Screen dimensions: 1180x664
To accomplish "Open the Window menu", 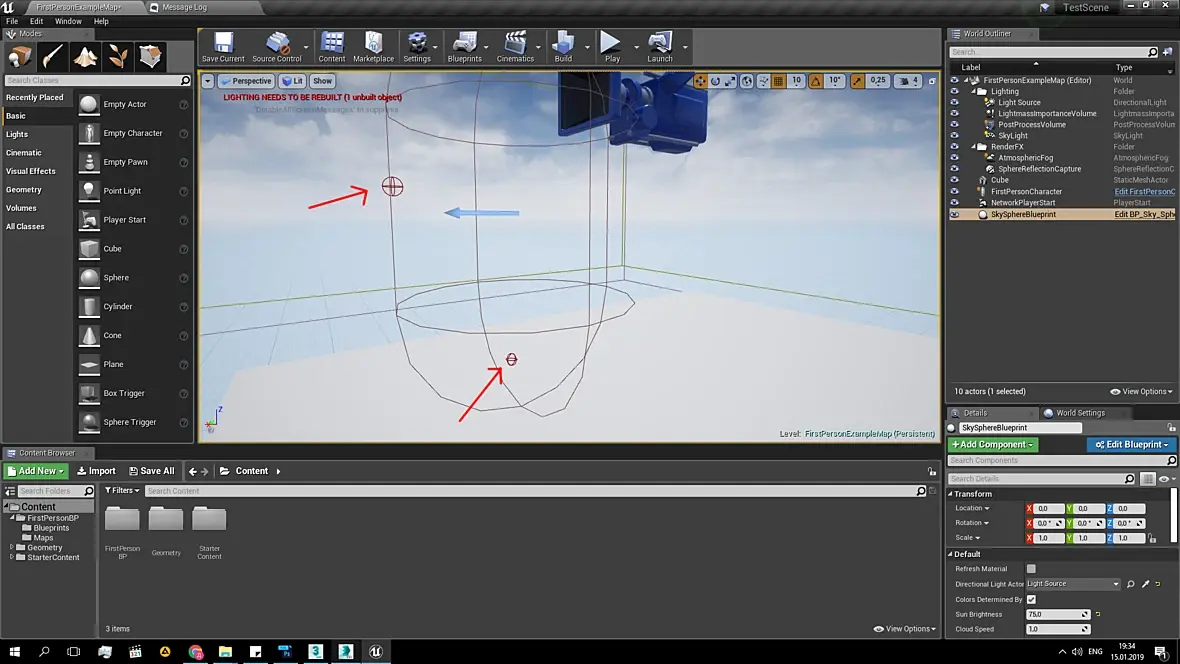I will click(x=68, y=21).
